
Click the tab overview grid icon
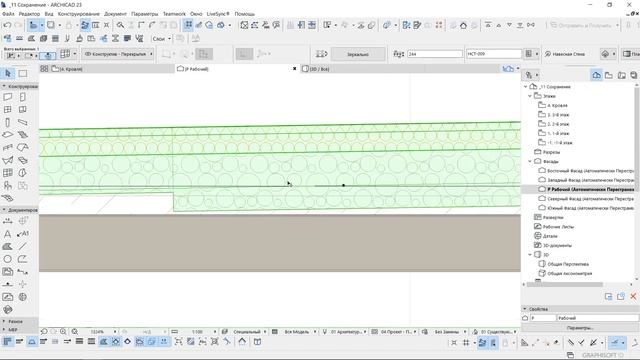pos(44,69)
